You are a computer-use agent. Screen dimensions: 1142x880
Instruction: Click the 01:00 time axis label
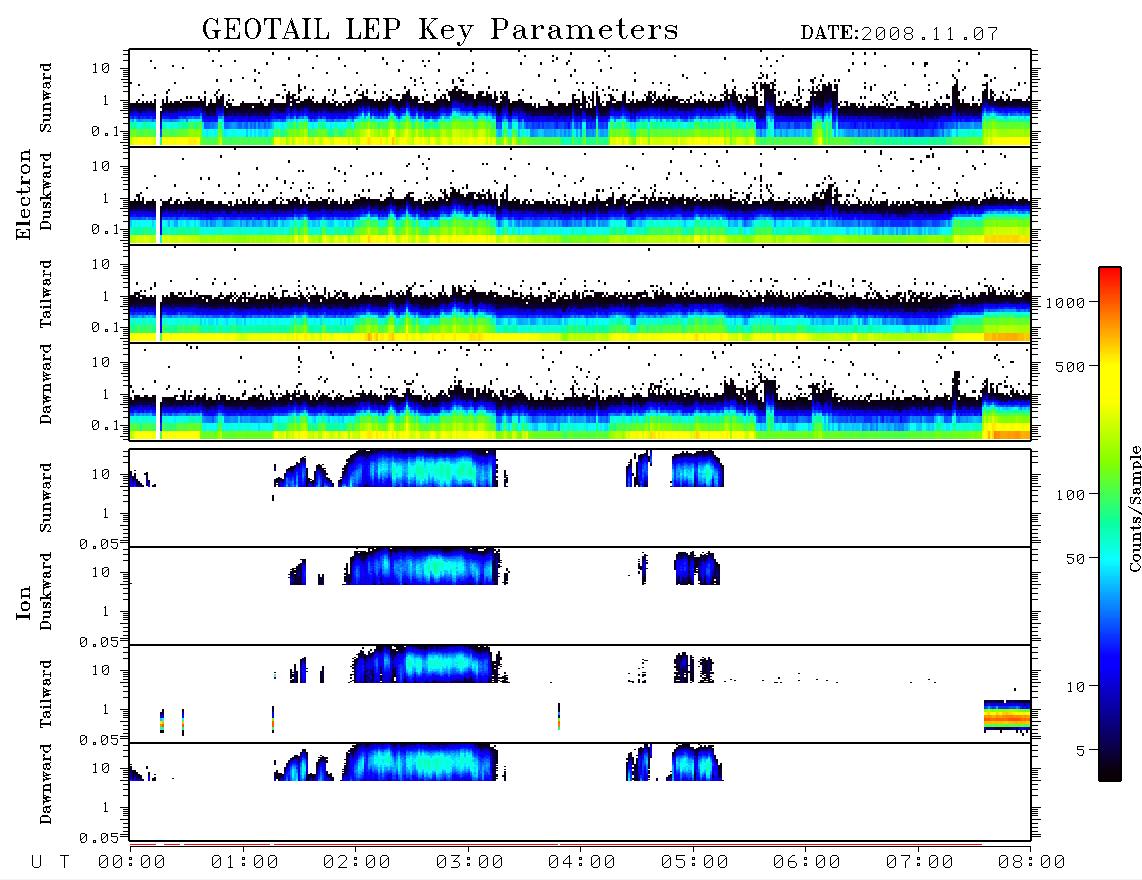(x=244, y=863)
